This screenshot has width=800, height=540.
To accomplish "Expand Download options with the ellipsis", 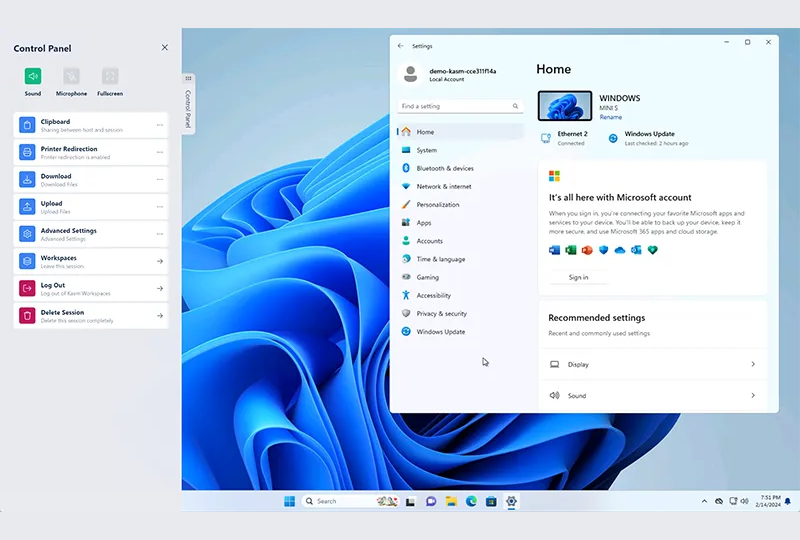I will click(160, 180).
